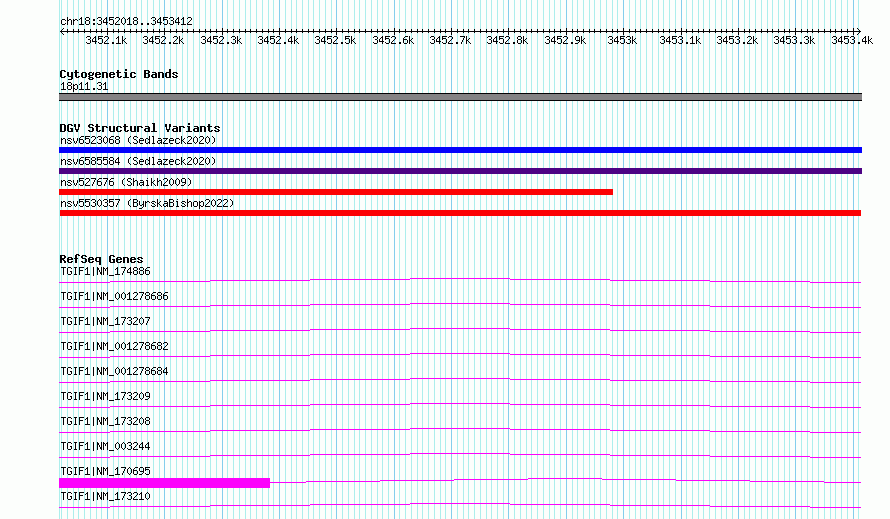Click the 3452.5k ruler tick label
This screenshot has height=519, width=890.
[x=335, y=40]
